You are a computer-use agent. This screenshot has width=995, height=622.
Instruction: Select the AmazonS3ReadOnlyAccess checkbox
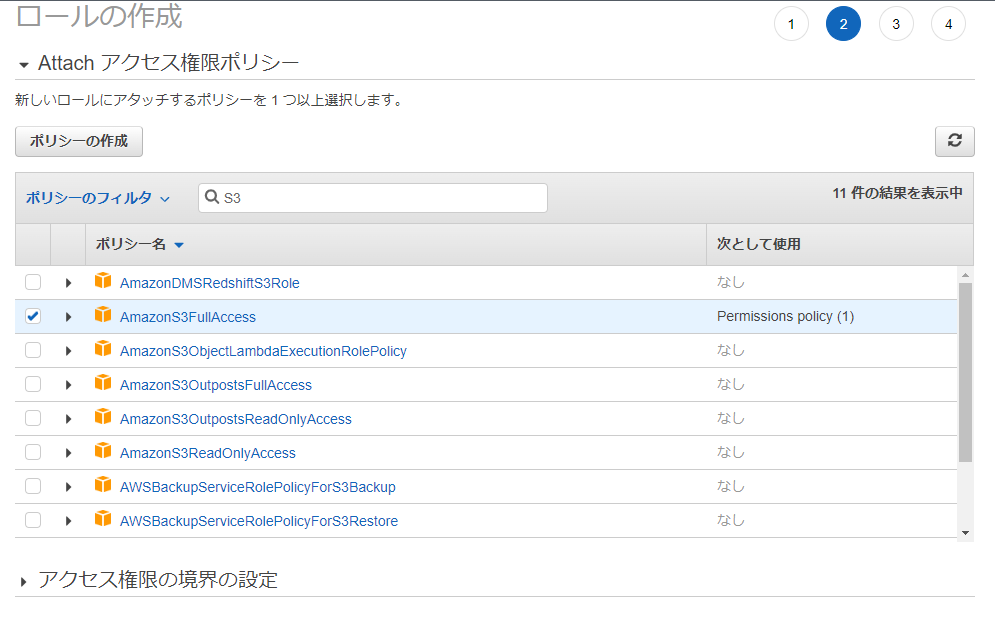(x=33, y=452)
